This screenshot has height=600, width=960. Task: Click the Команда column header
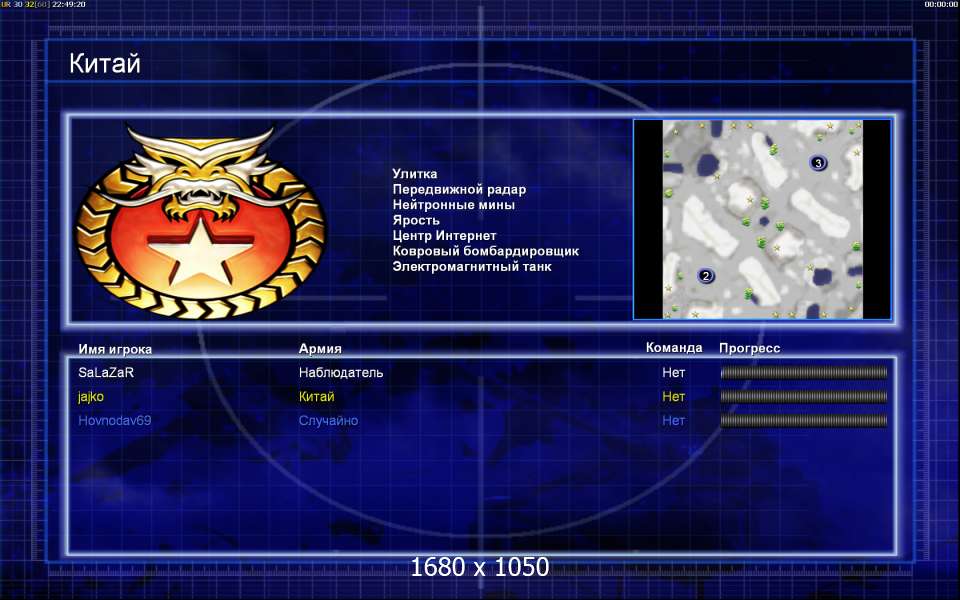click(x=674, y=348)
